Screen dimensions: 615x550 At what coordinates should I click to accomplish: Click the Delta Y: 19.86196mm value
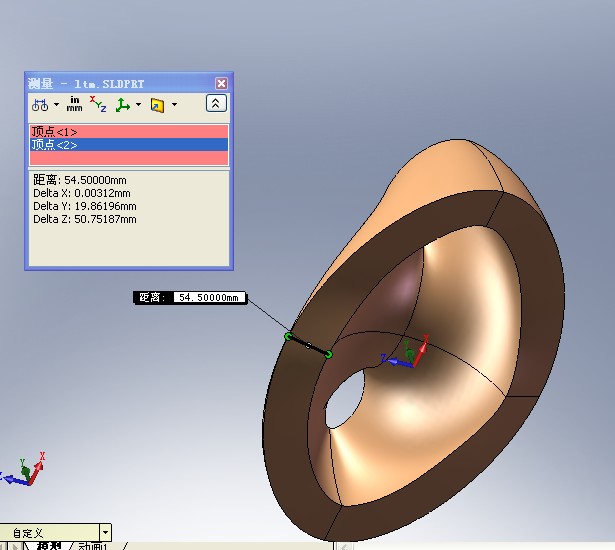[85, 206]
